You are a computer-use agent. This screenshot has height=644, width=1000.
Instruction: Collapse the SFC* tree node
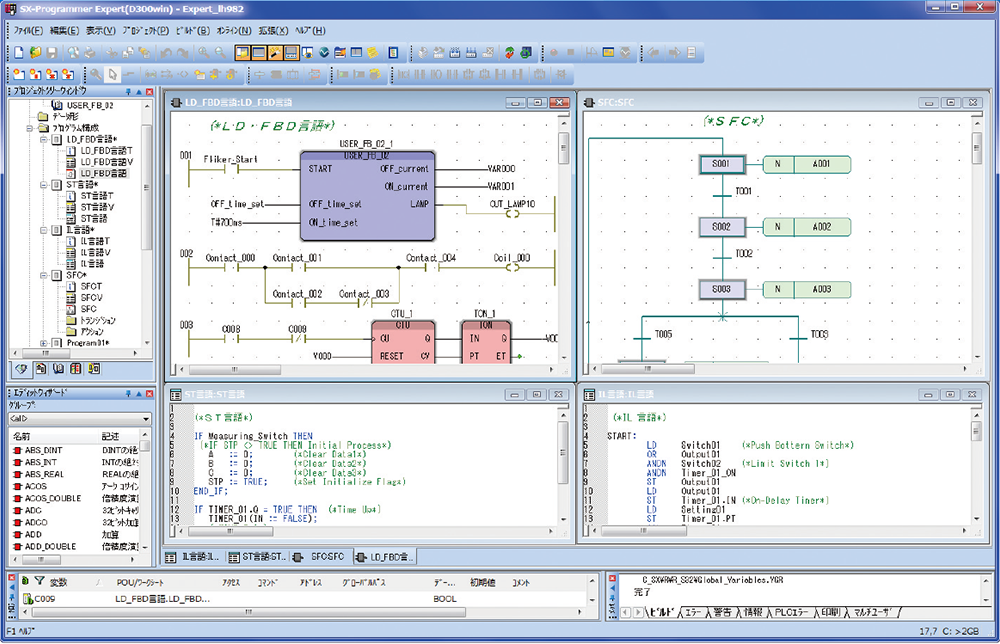[44, 275]
